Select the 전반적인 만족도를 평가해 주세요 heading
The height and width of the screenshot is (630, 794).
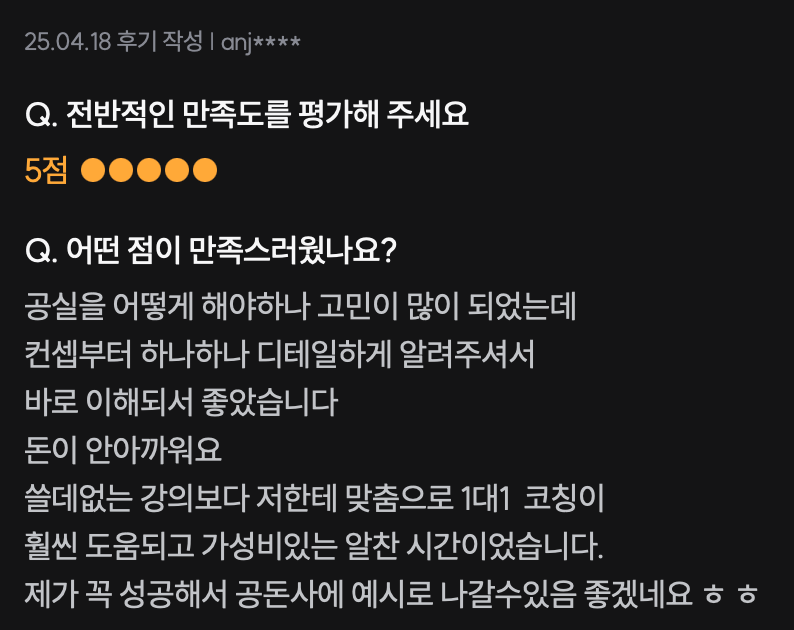click(x=247, y=113)
